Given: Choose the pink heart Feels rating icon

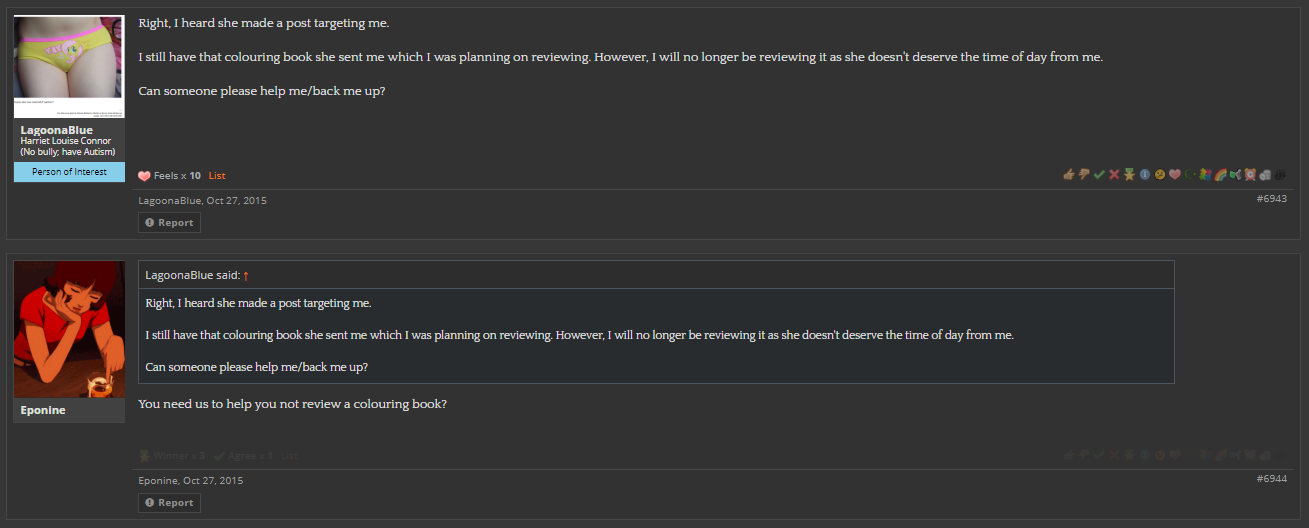Looking at the screenshot, I should (x=1175, y=174).
